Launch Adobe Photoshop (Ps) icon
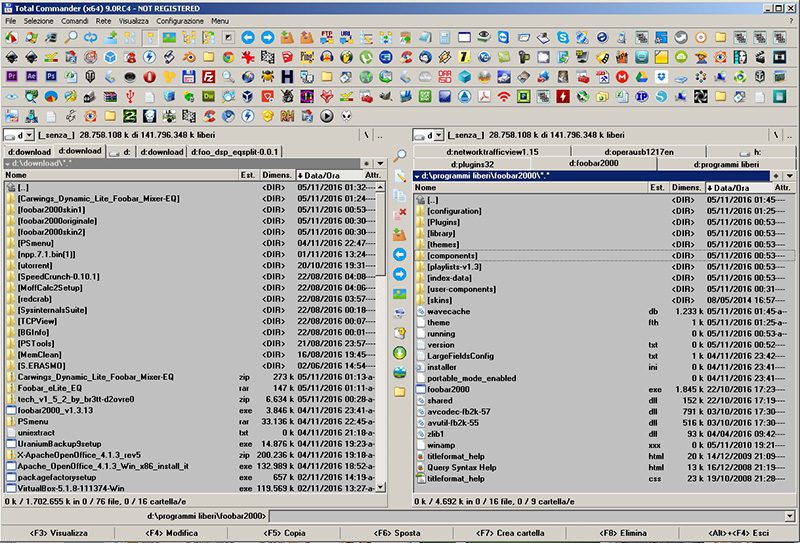800x543 pixels. [x=51, y=77]
